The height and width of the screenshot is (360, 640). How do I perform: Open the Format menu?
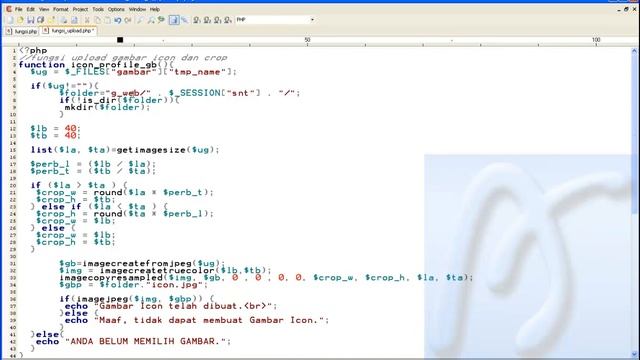(x=60, y=9)
